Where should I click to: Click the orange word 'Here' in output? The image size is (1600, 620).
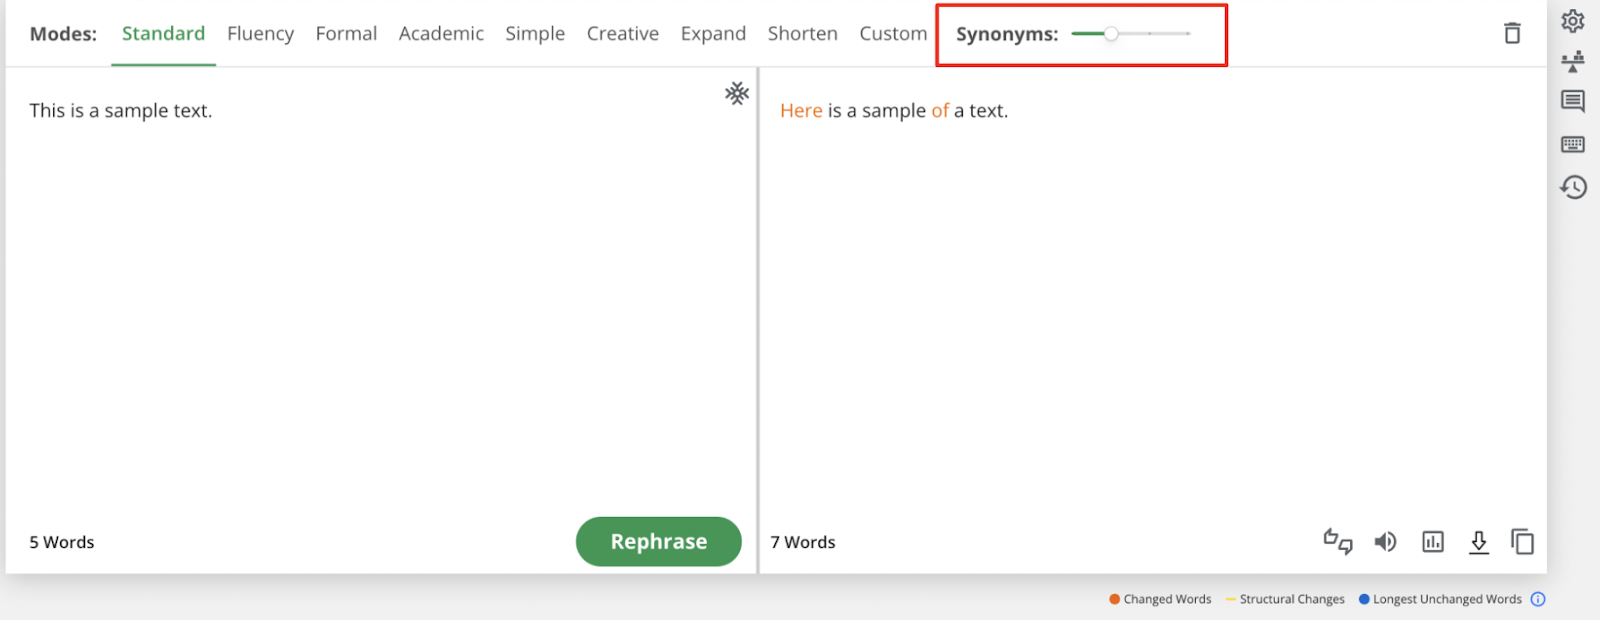801,111
